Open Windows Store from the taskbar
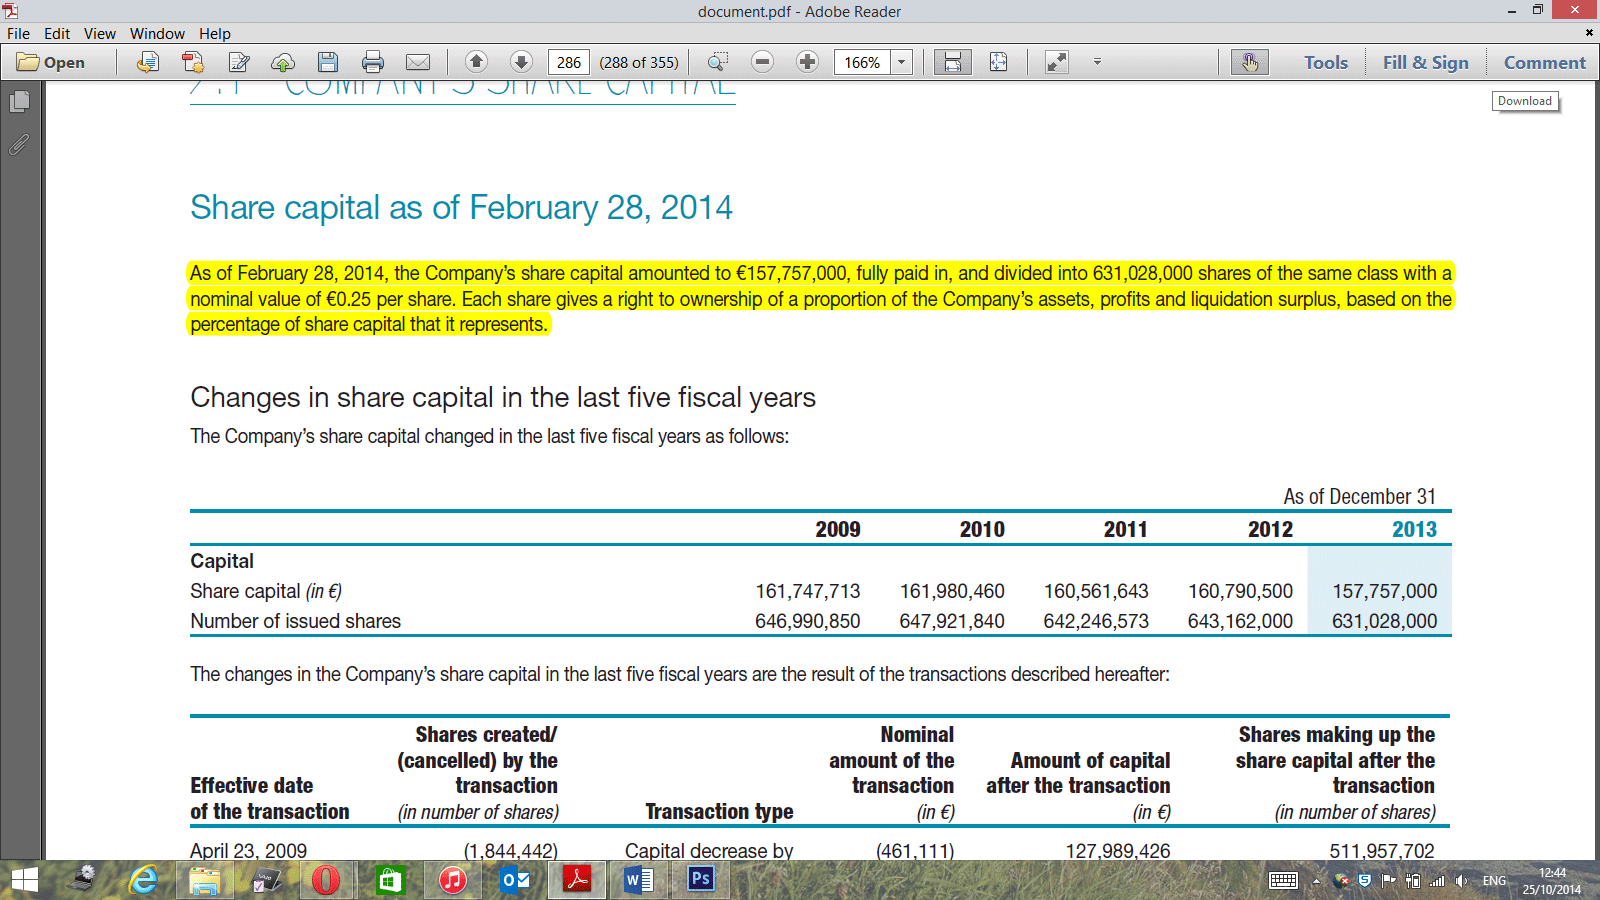1600x900 pixels. point(389,880)
